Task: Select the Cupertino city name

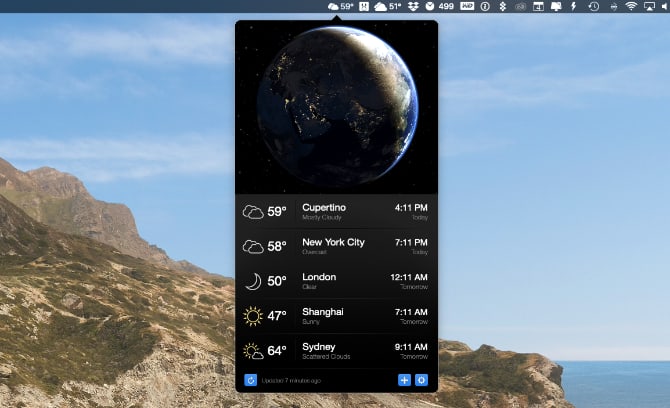Action: (324, 208)
